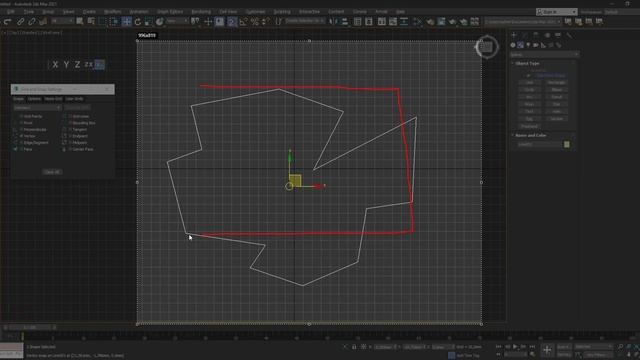Open the Customize menu
The height and width of the screenshot is (360, 640).
(255, 12)
